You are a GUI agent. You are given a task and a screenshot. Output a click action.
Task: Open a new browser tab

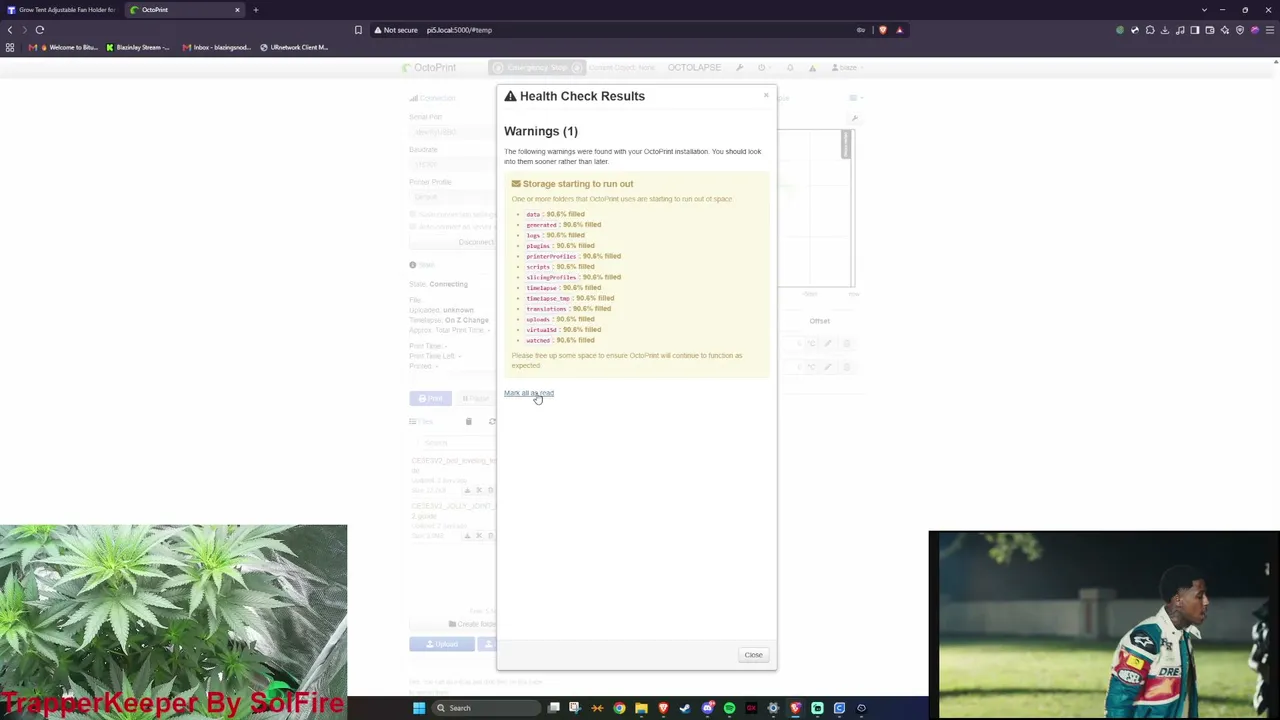(256, 10)
